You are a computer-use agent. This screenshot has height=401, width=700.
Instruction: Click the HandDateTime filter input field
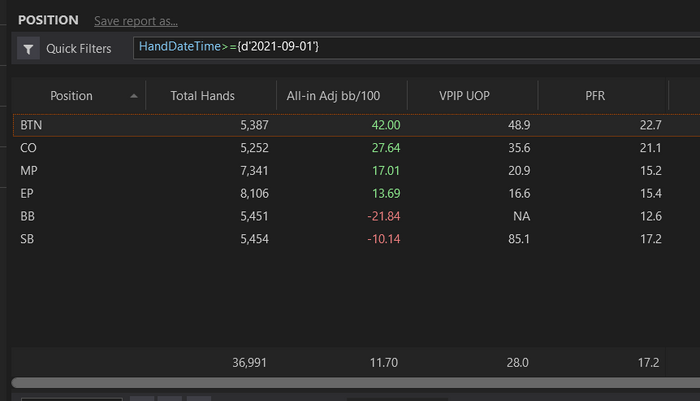pyautogui.click(x=416, y=48)
